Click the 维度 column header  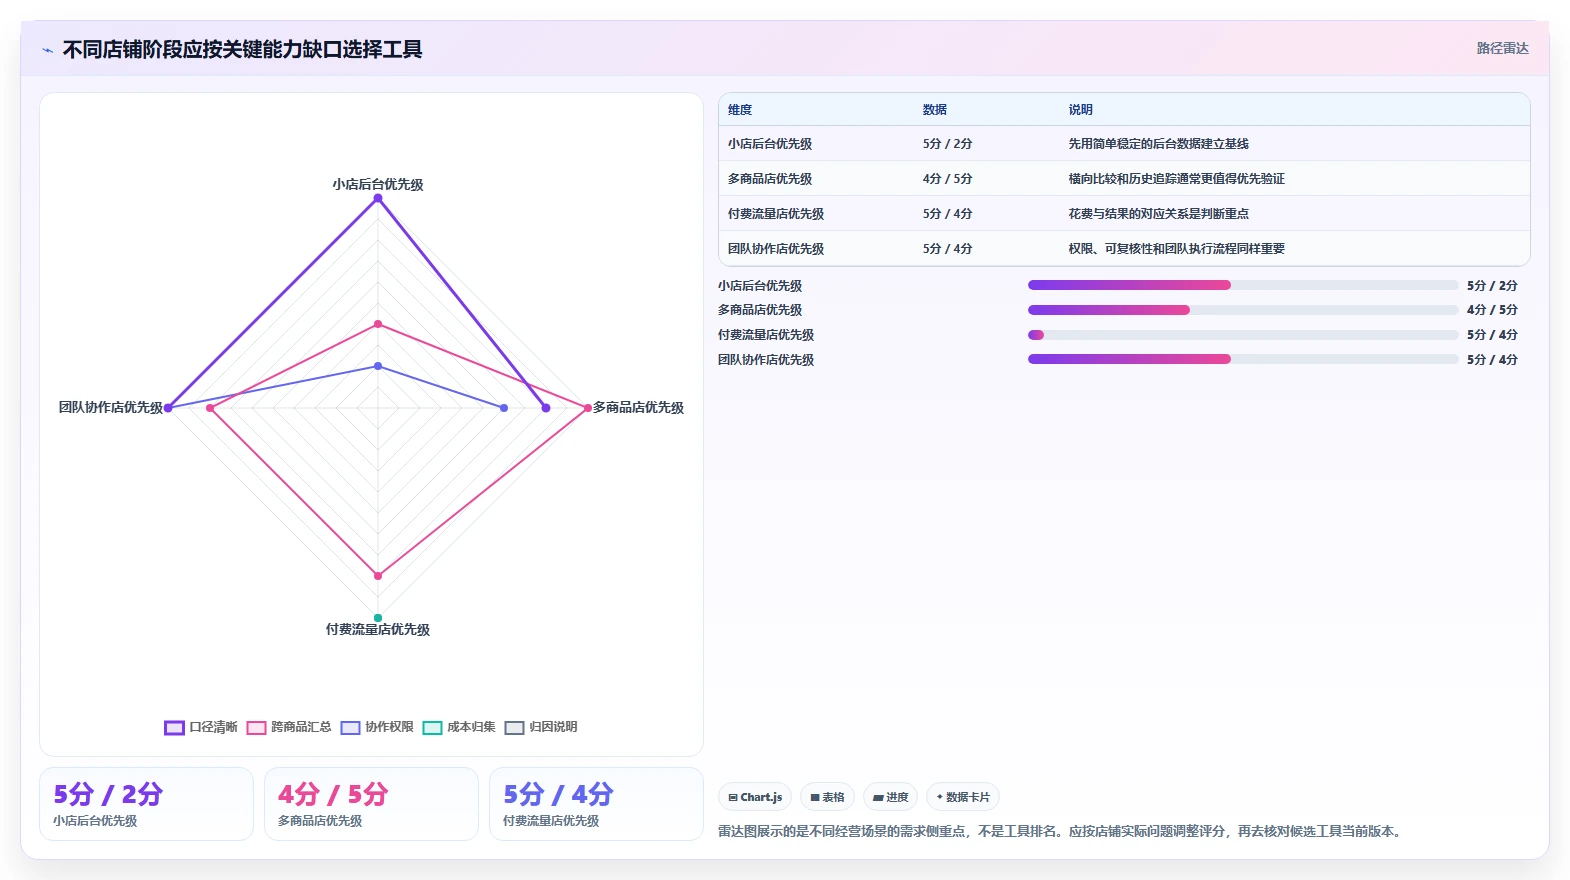[x=740, y=110]
